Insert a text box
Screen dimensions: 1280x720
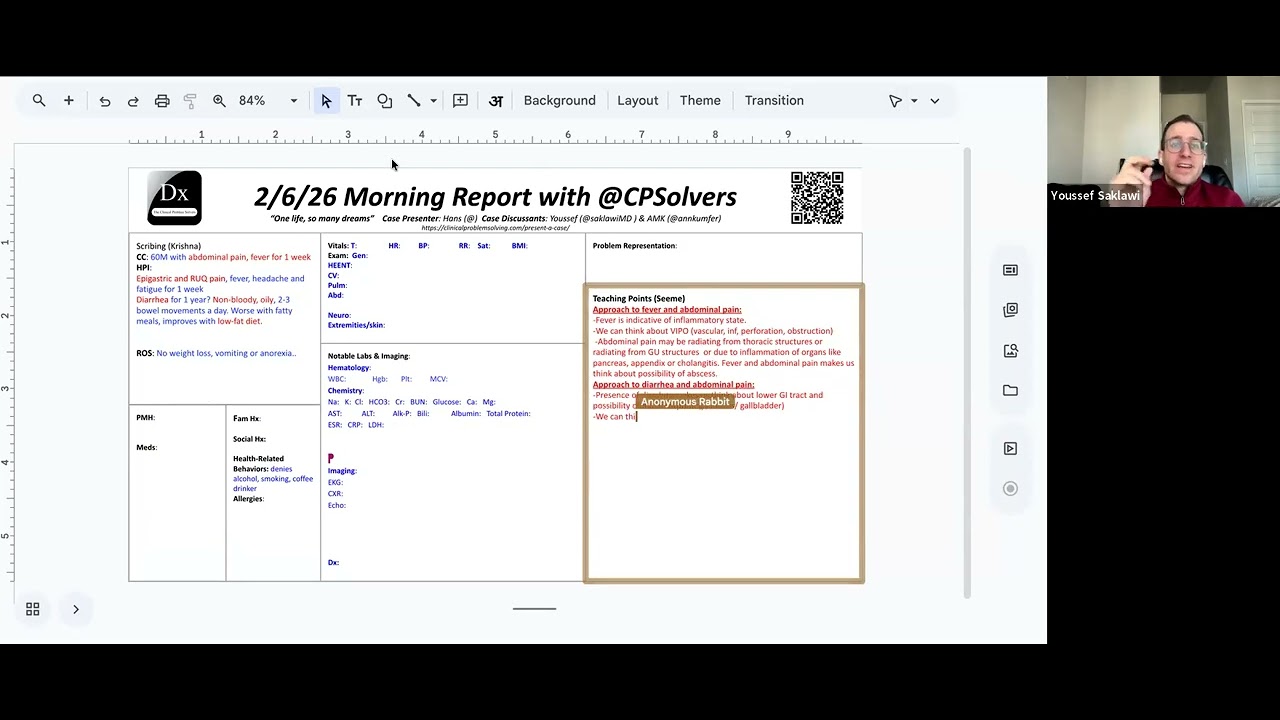355,101
